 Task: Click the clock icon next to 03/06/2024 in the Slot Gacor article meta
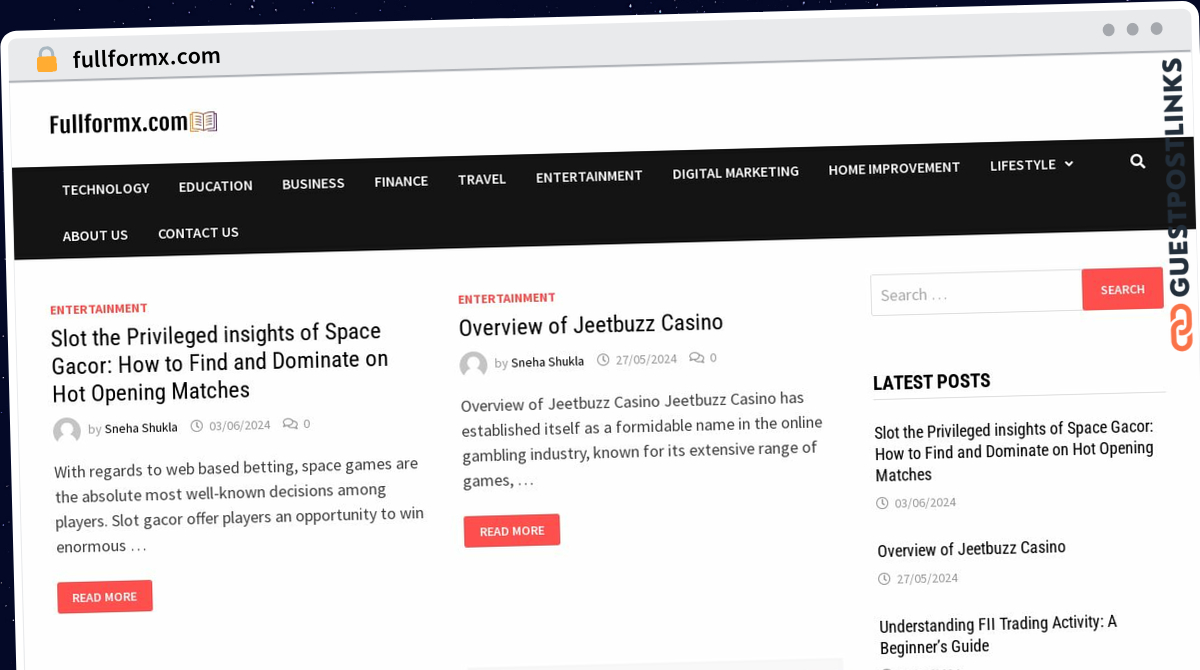pyautogui.click(x=197, y=426)
